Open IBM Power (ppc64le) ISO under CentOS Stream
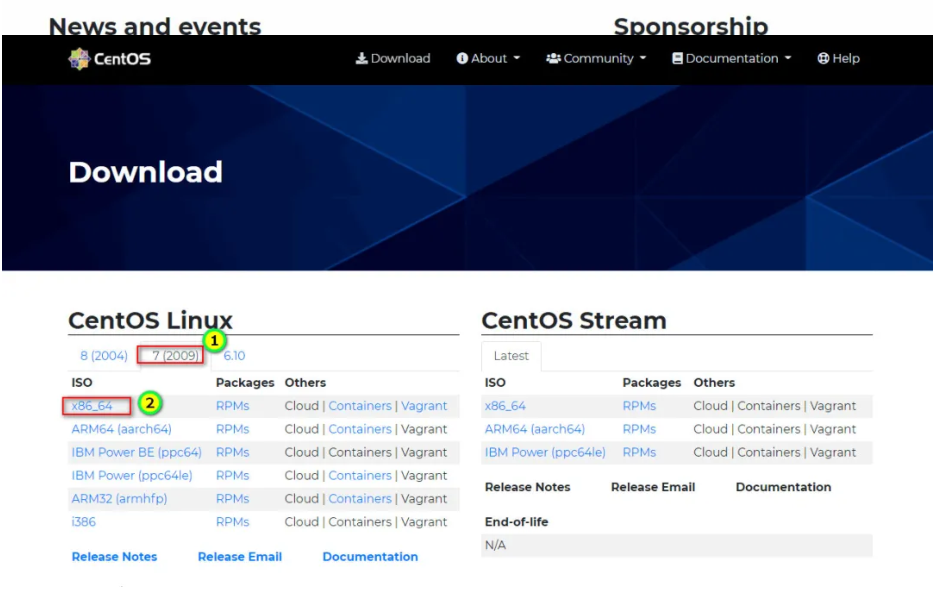This screenshot has height=594, width=935. point(545,453)
